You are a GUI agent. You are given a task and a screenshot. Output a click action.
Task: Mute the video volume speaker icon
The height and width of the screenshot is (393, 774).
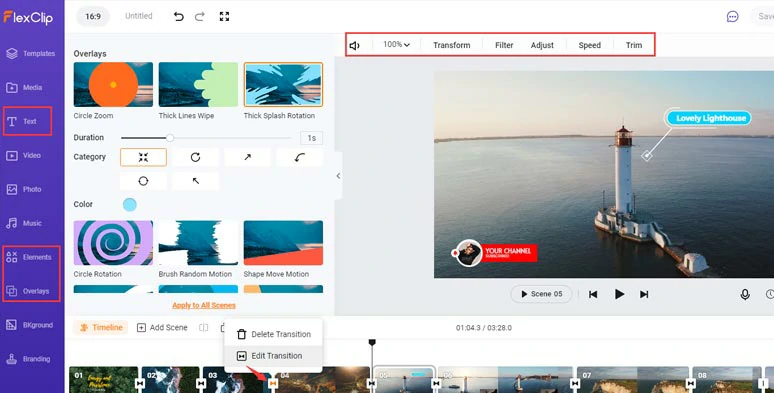point(354,45)
